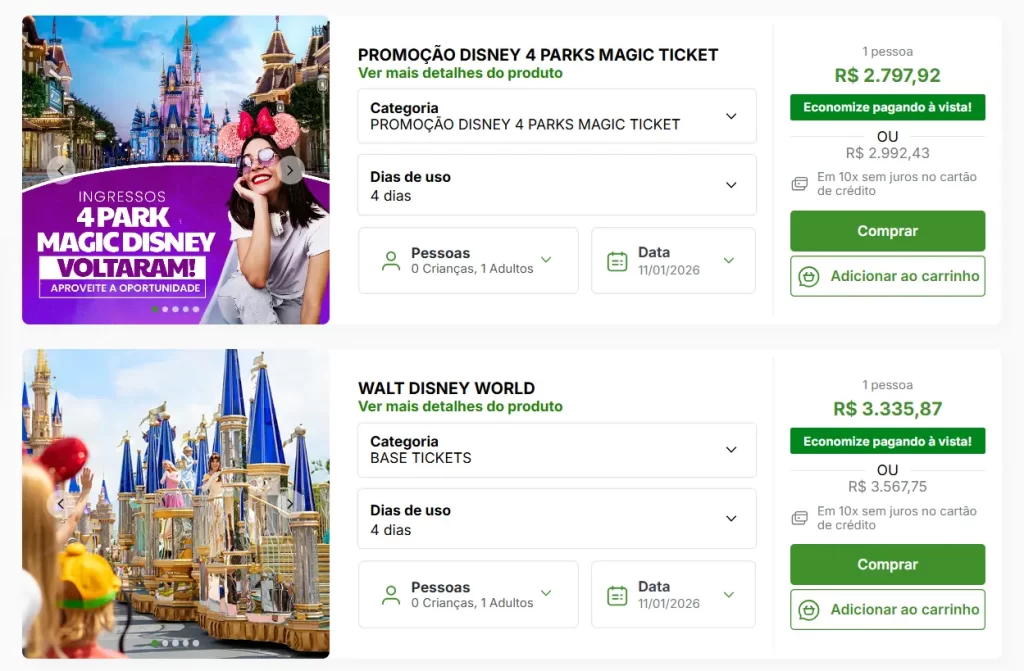Open the Pessoas selector on the first ticket
The image size is (1024, 671).
point(468,261)
